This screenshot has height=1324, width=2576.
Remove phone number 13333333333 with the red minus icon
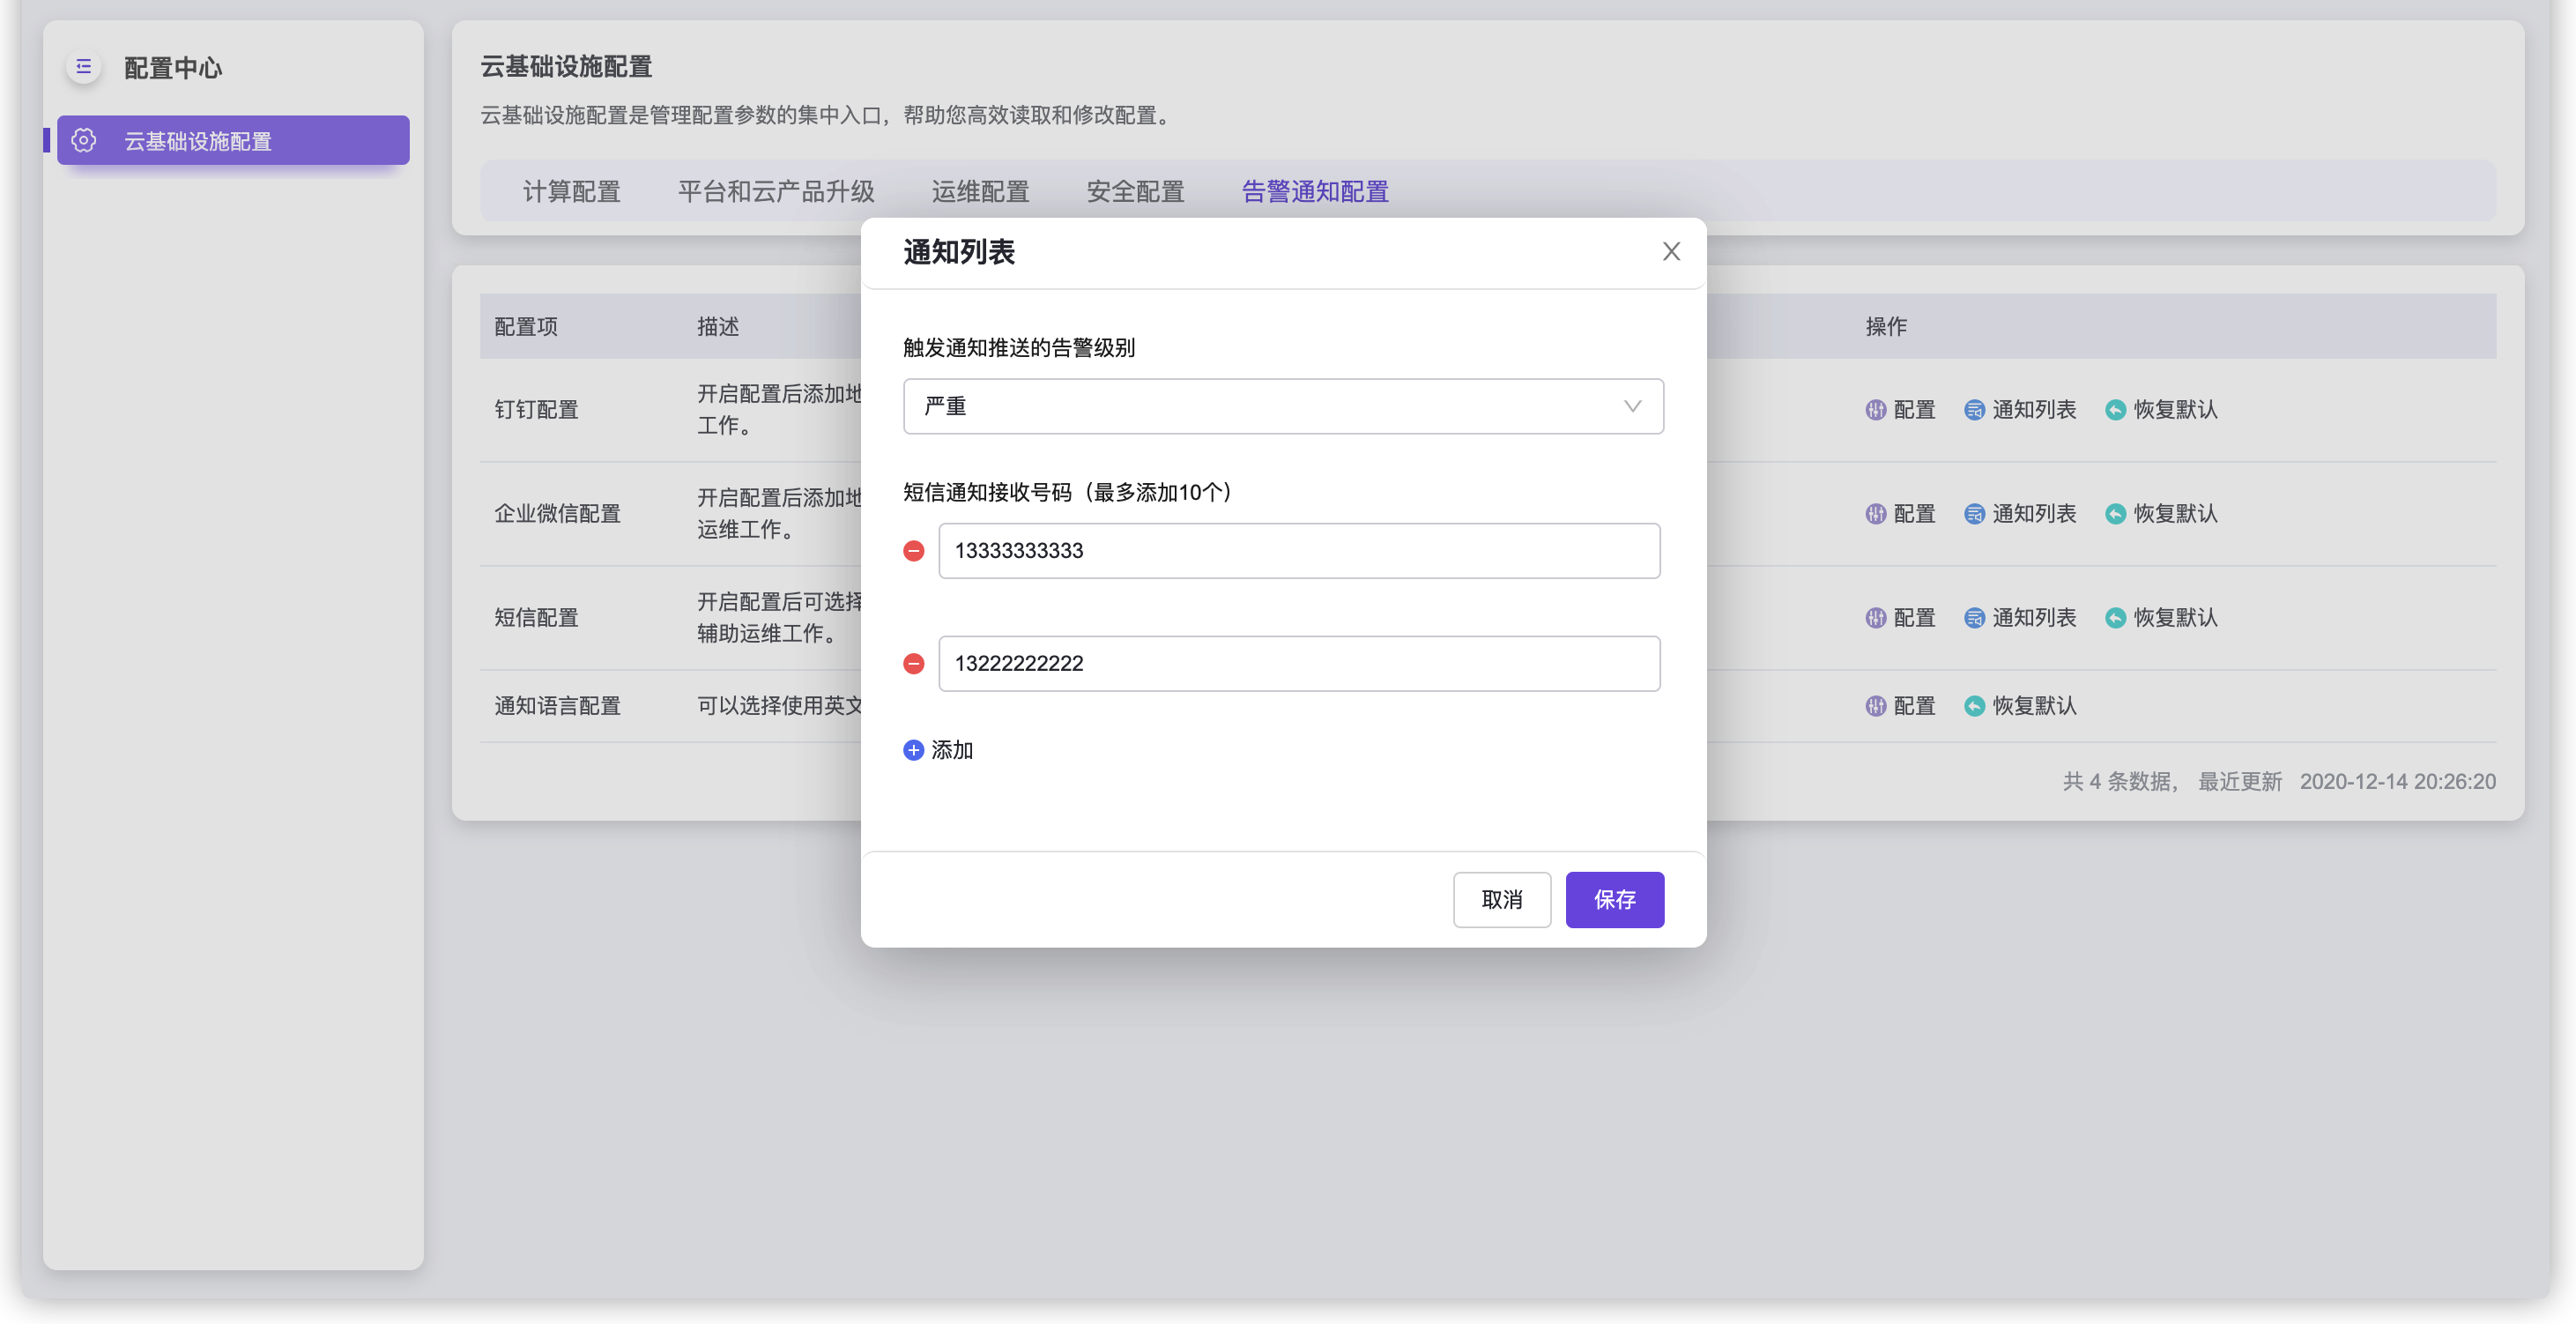point(913,551)
